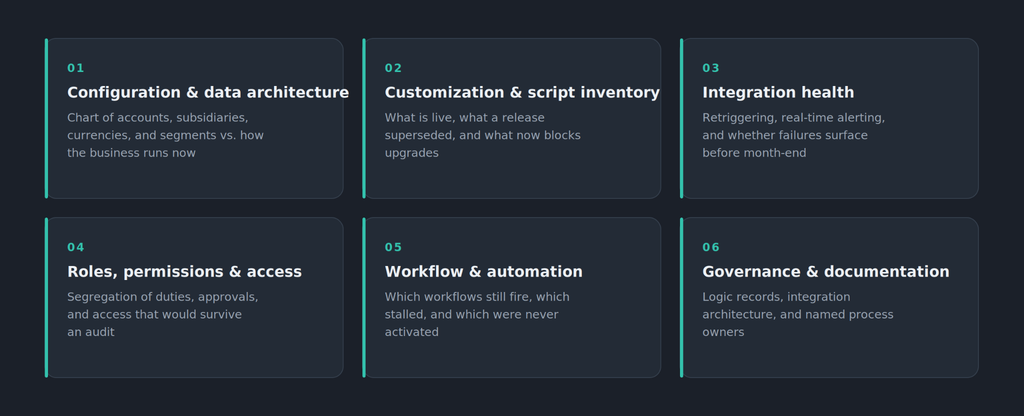Click the 'Retriggering, real-time alerting' description text

793,135
